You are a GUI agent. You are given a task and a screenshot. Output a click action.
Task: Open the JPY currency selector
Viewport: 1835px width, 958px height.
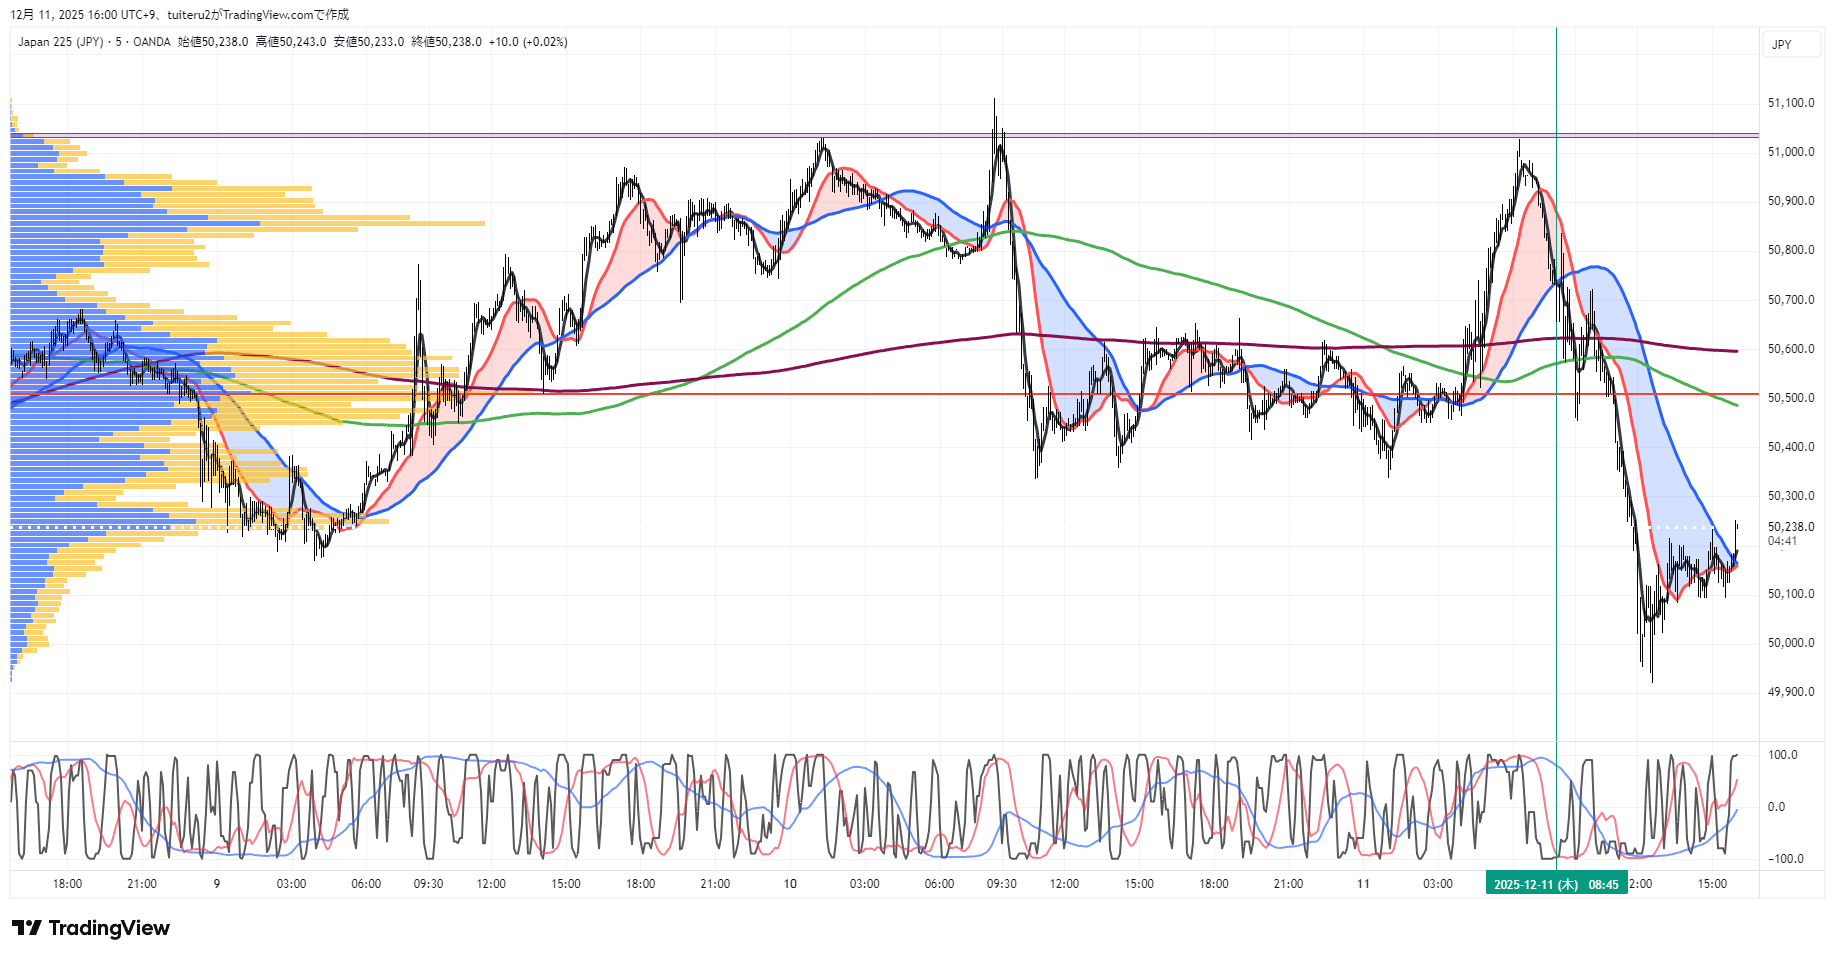(1782, 44)
